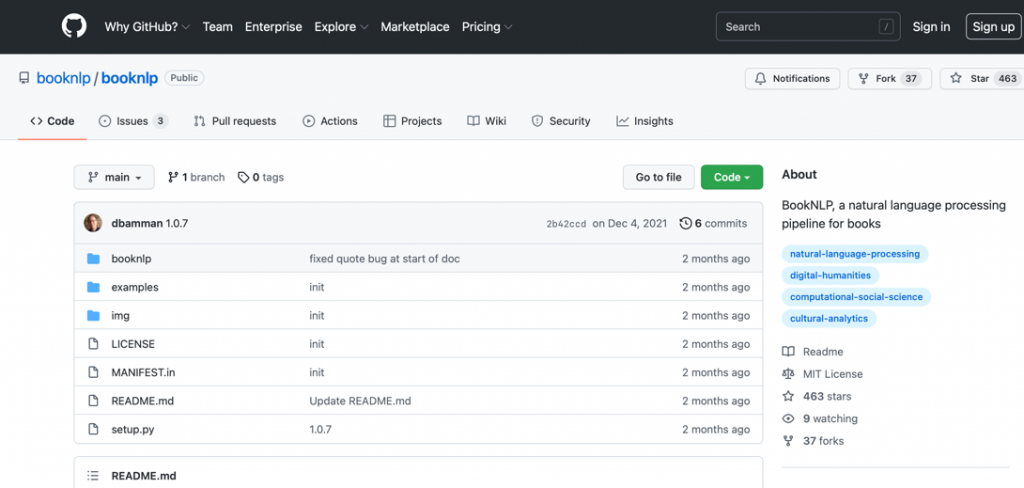Click the LICENSE file icon

coord(93,344)
